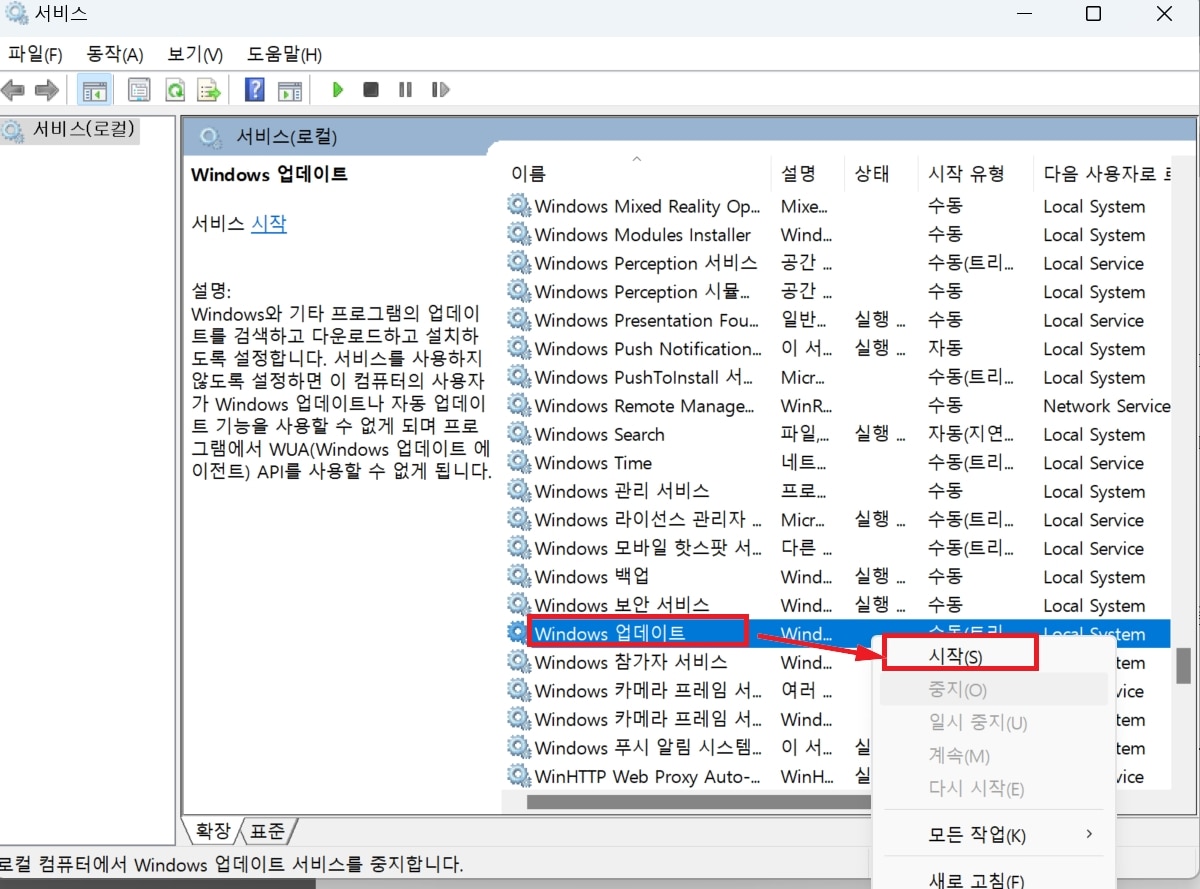Select Windows PushToInstall 서 row
The image size is (1200, 889).
[838, 377]
